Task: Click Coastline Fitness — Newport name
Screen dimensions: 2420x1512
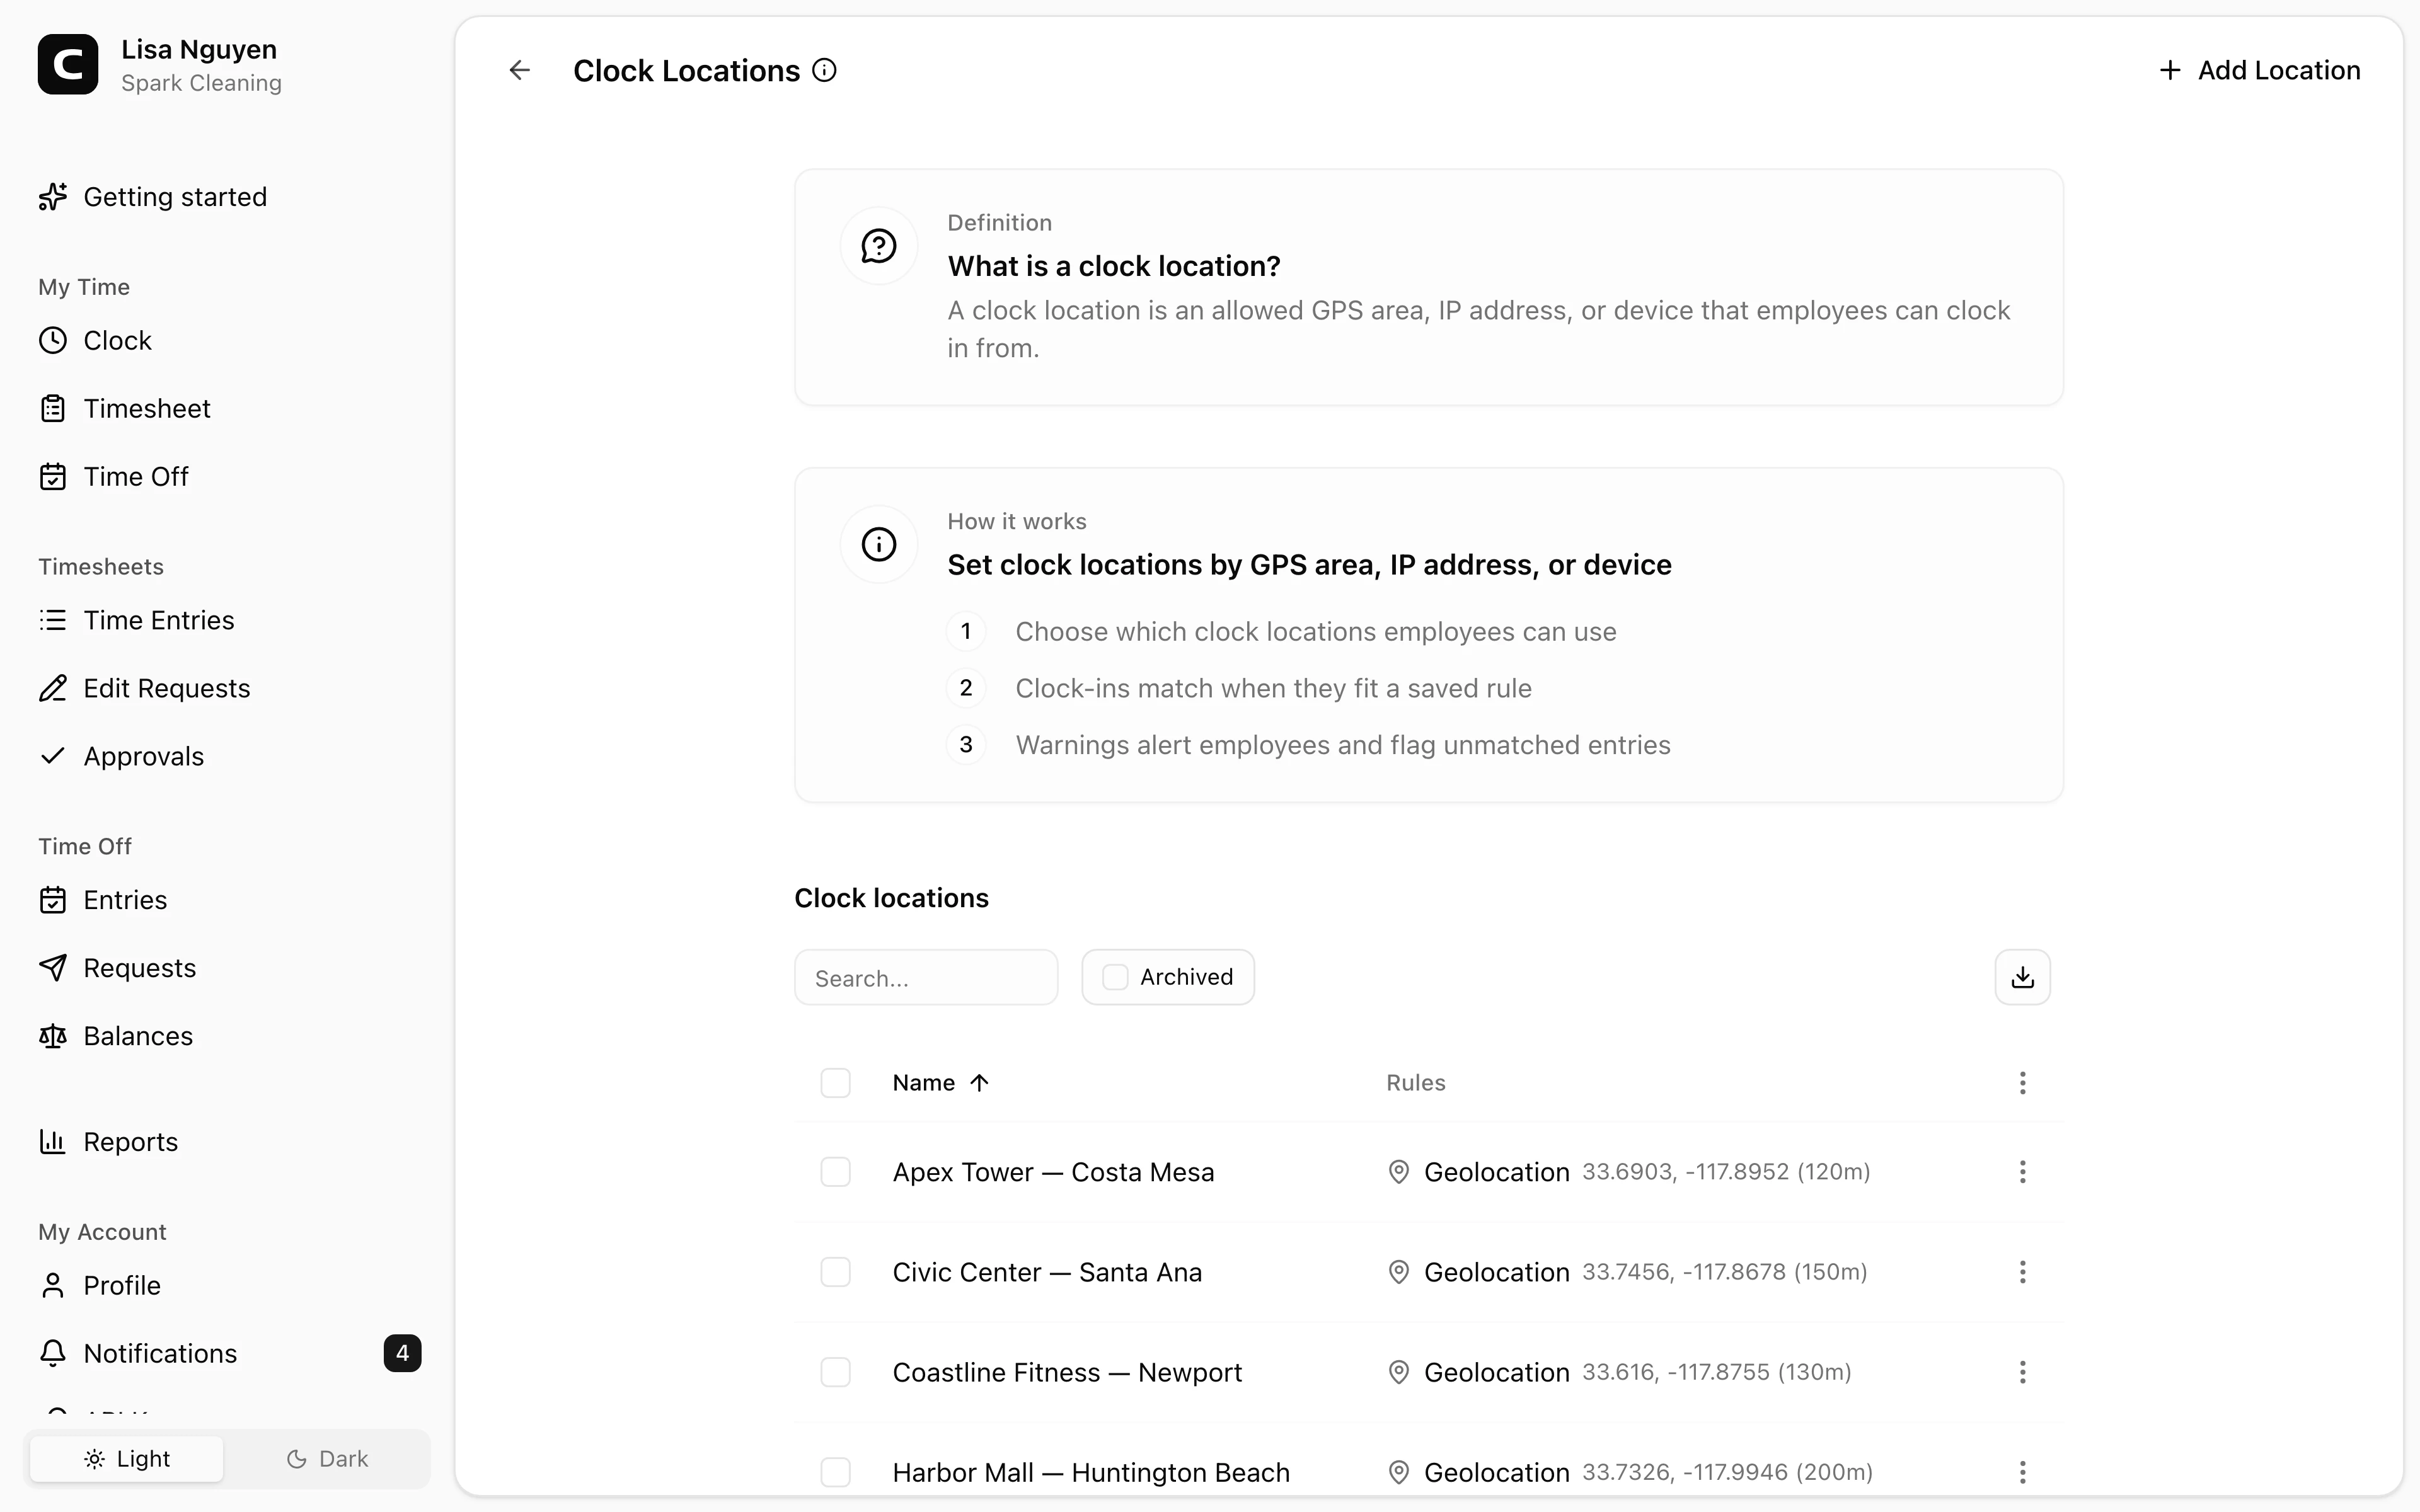Action: (1067, 1372)
